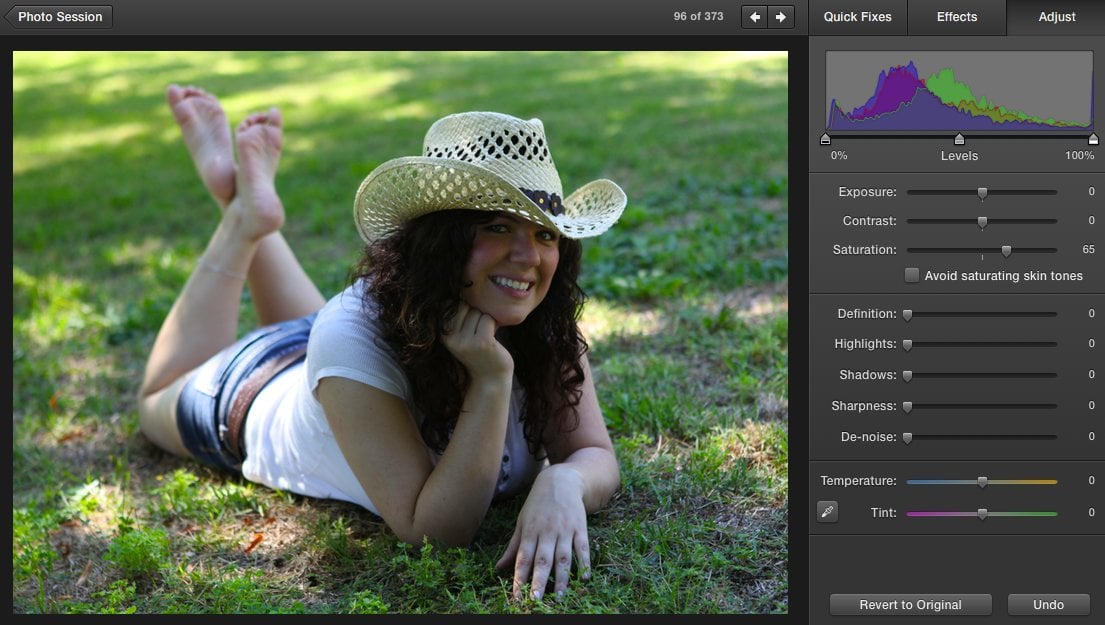Image resolution: width=1105 pixels, height=625 pixels.
Task: Switch to the Quick Fixes tab
Action: 858,17
